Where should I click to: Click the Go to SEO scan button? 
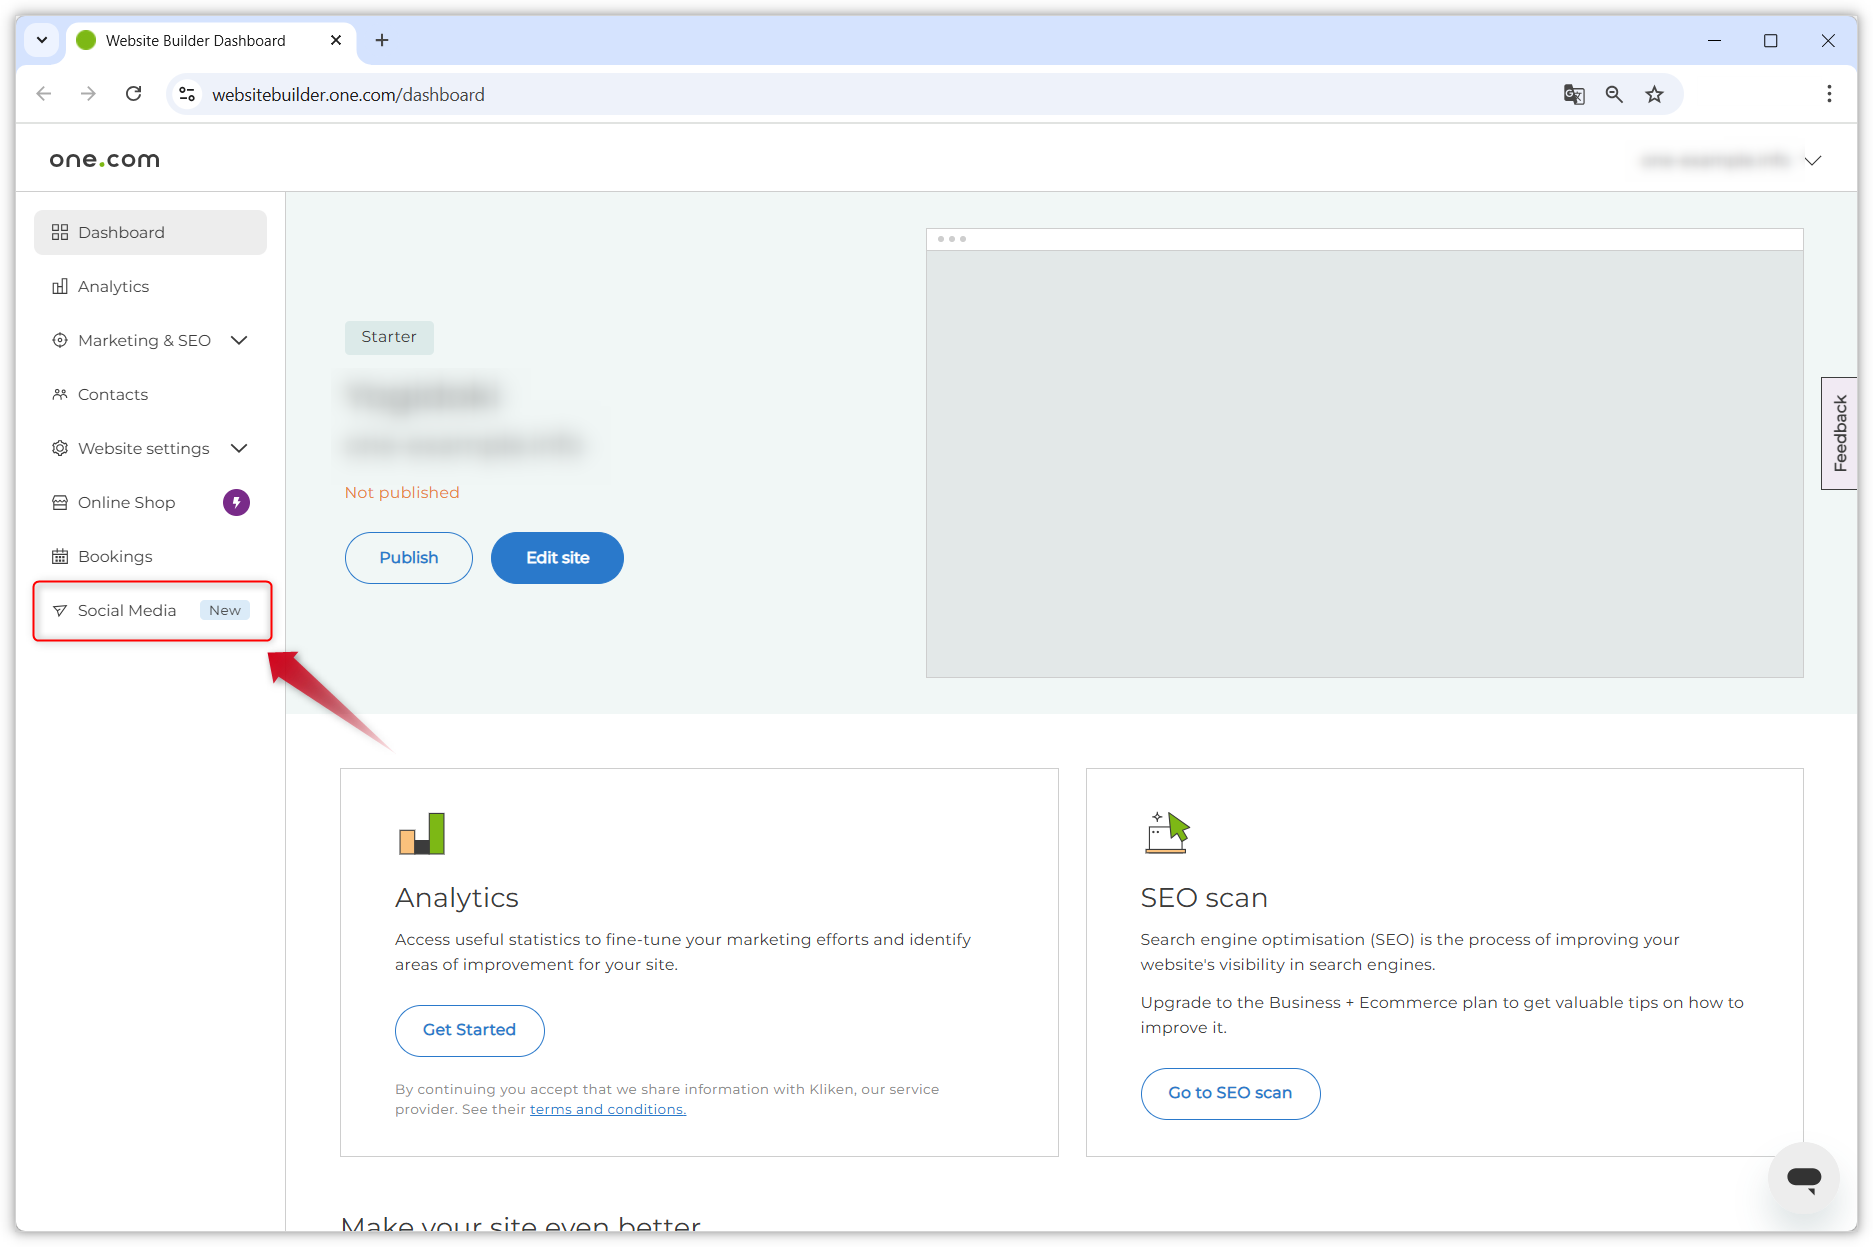click(x=1229, y=1093)
